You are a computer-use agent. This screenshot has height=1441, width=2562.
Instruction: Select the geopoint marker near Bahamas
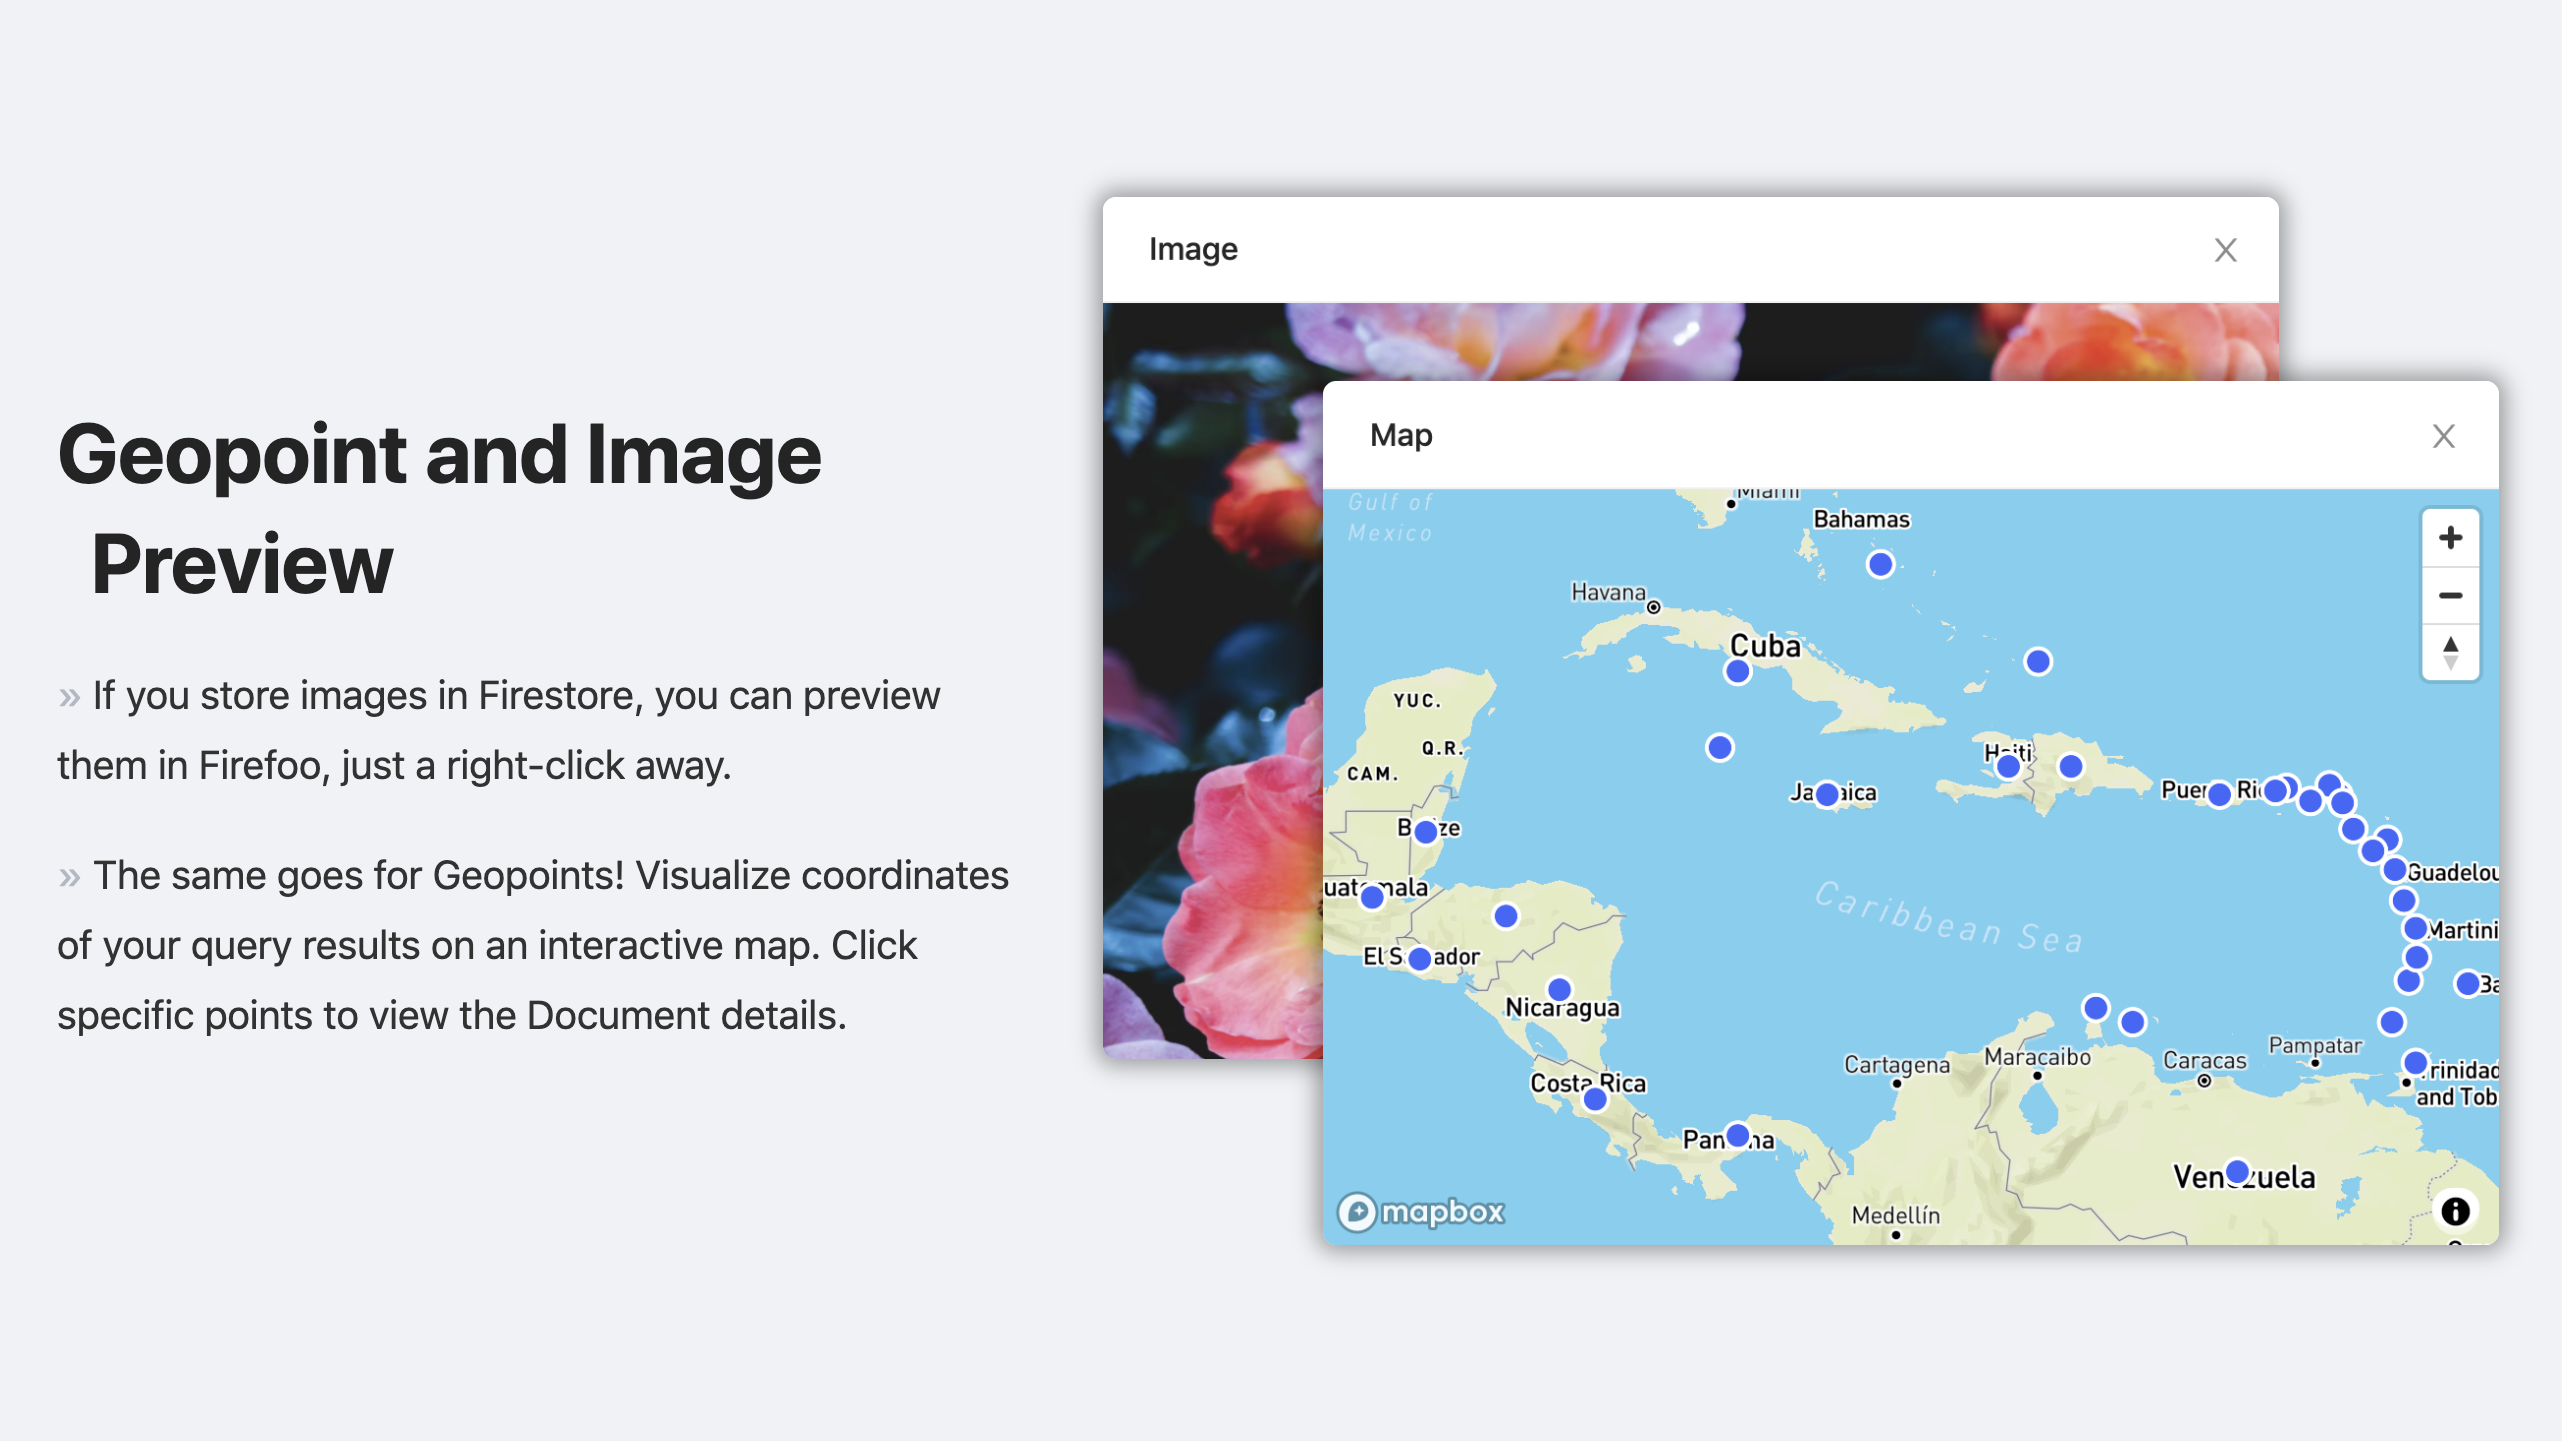1880,565
